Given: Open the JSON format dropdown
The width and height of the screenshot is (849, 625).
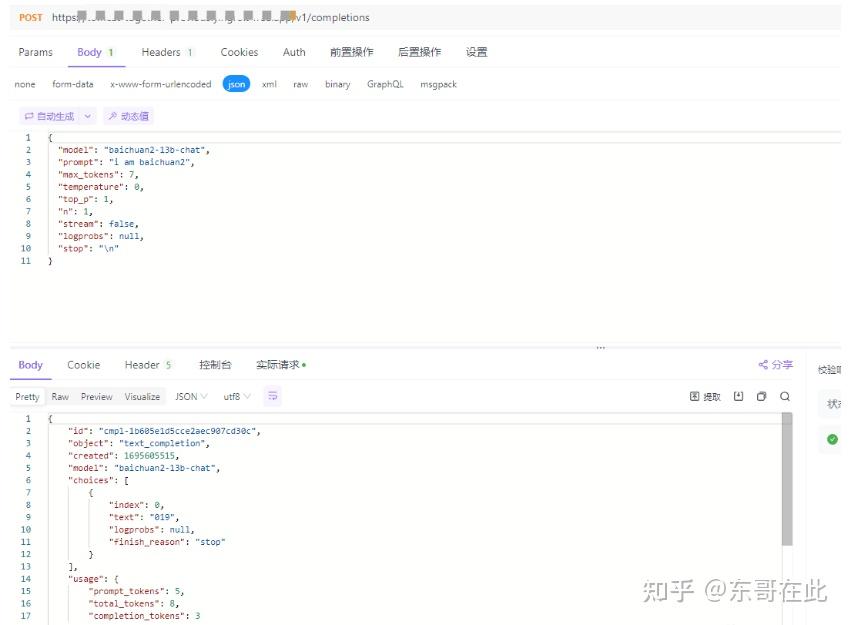Looking at the screenshot, I should [x=190, y=396].
